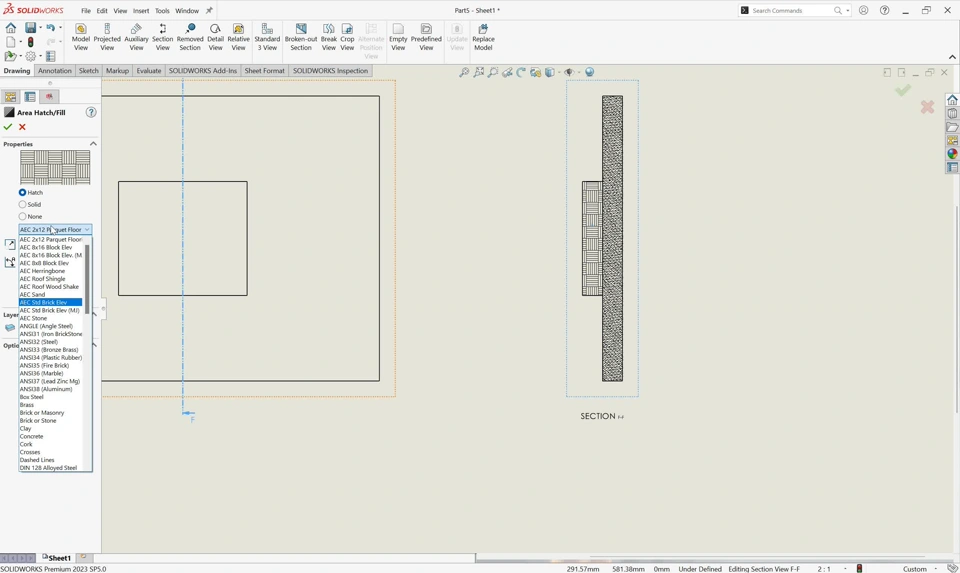
Task: Open the Save dropdown arrow
Action: click(x=40, y=28)
